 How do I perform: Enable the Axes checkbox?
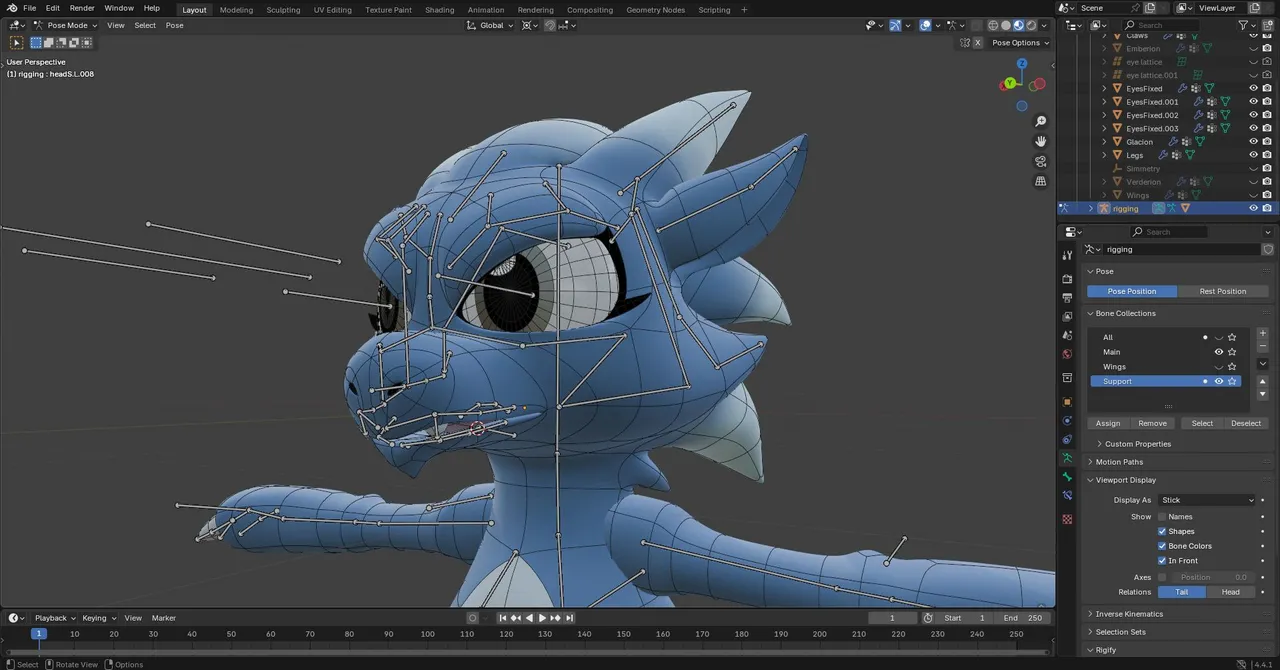pyautogui.click(x=1162, y=577)
